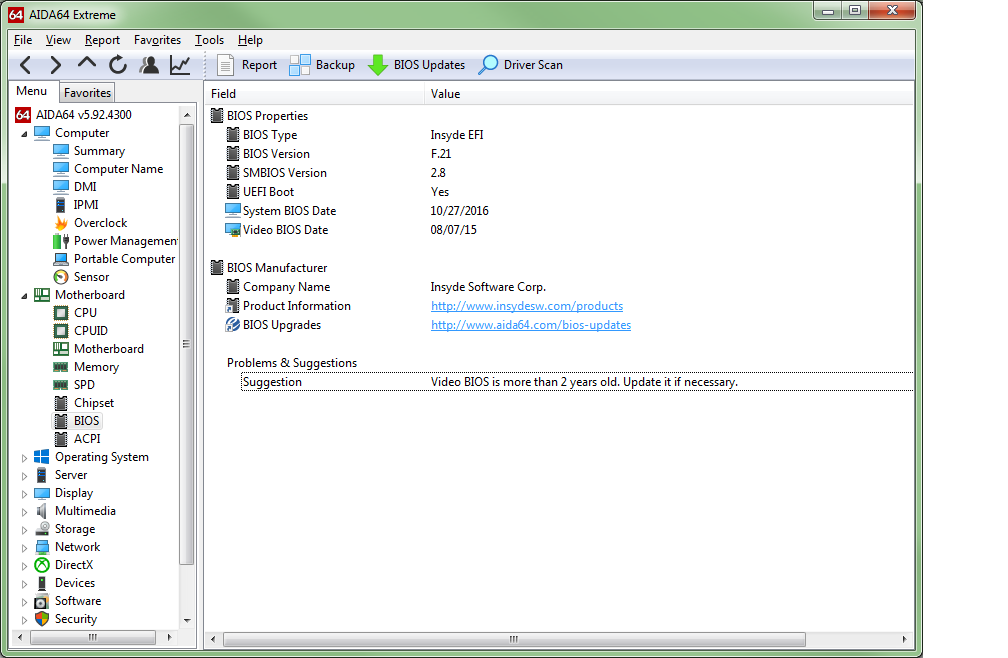1008x658 pixels.
Task: Go back with the left arrow toolbar icon
Action: (x=26, y=65)
